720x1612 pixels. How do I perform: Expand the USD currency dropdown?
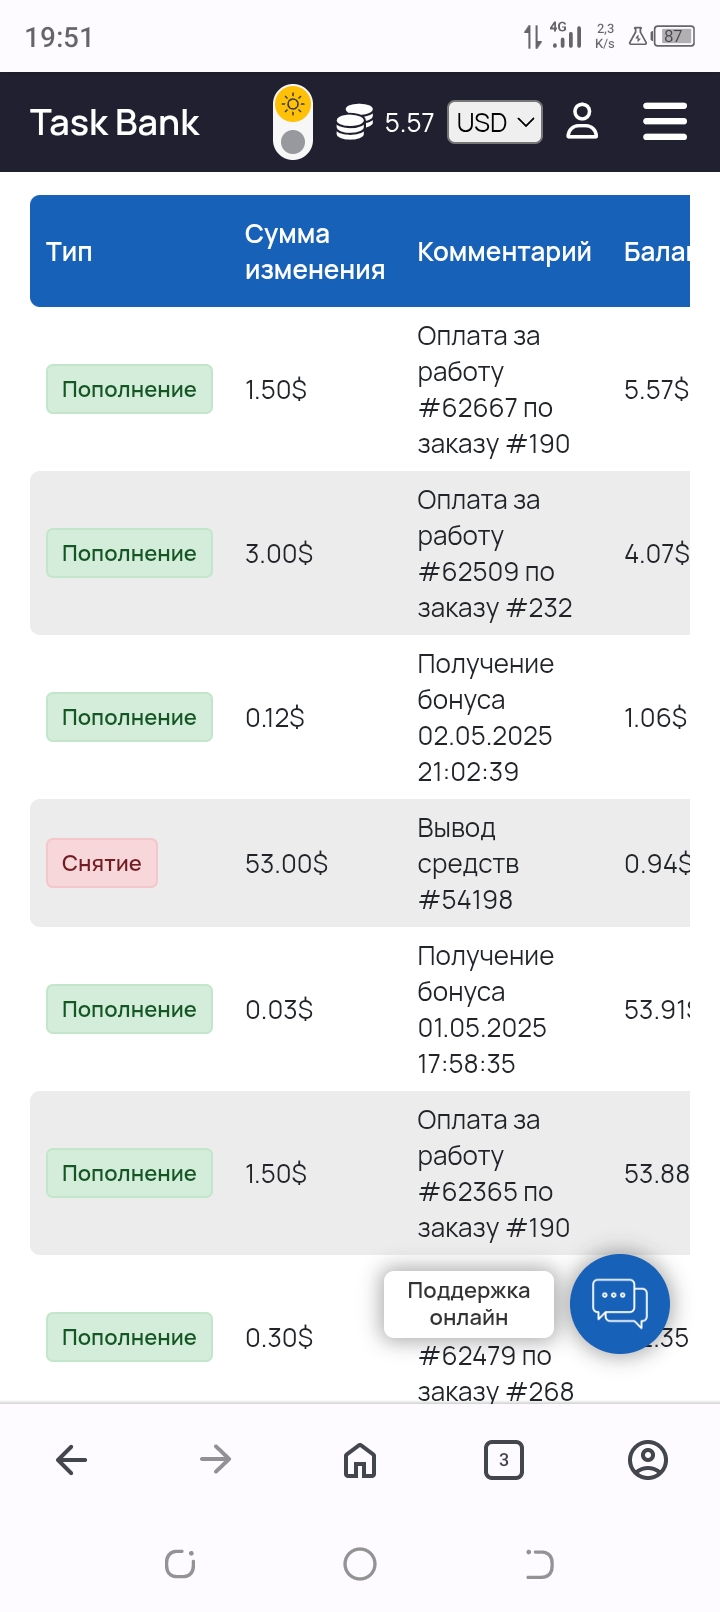pos(495,122)
